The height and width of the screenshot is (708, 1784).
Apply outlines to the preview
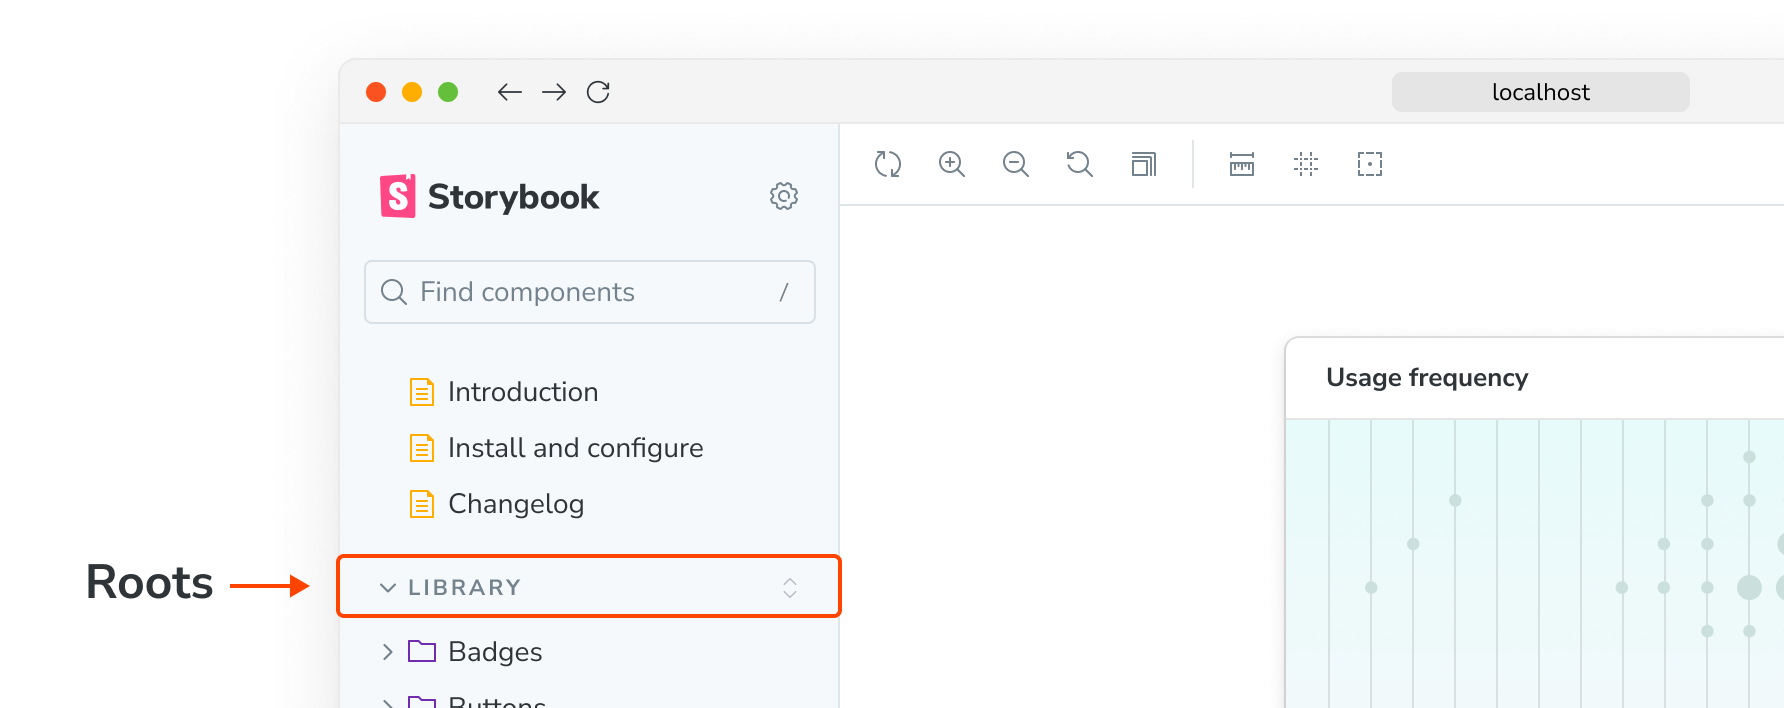pos(1369,164)
